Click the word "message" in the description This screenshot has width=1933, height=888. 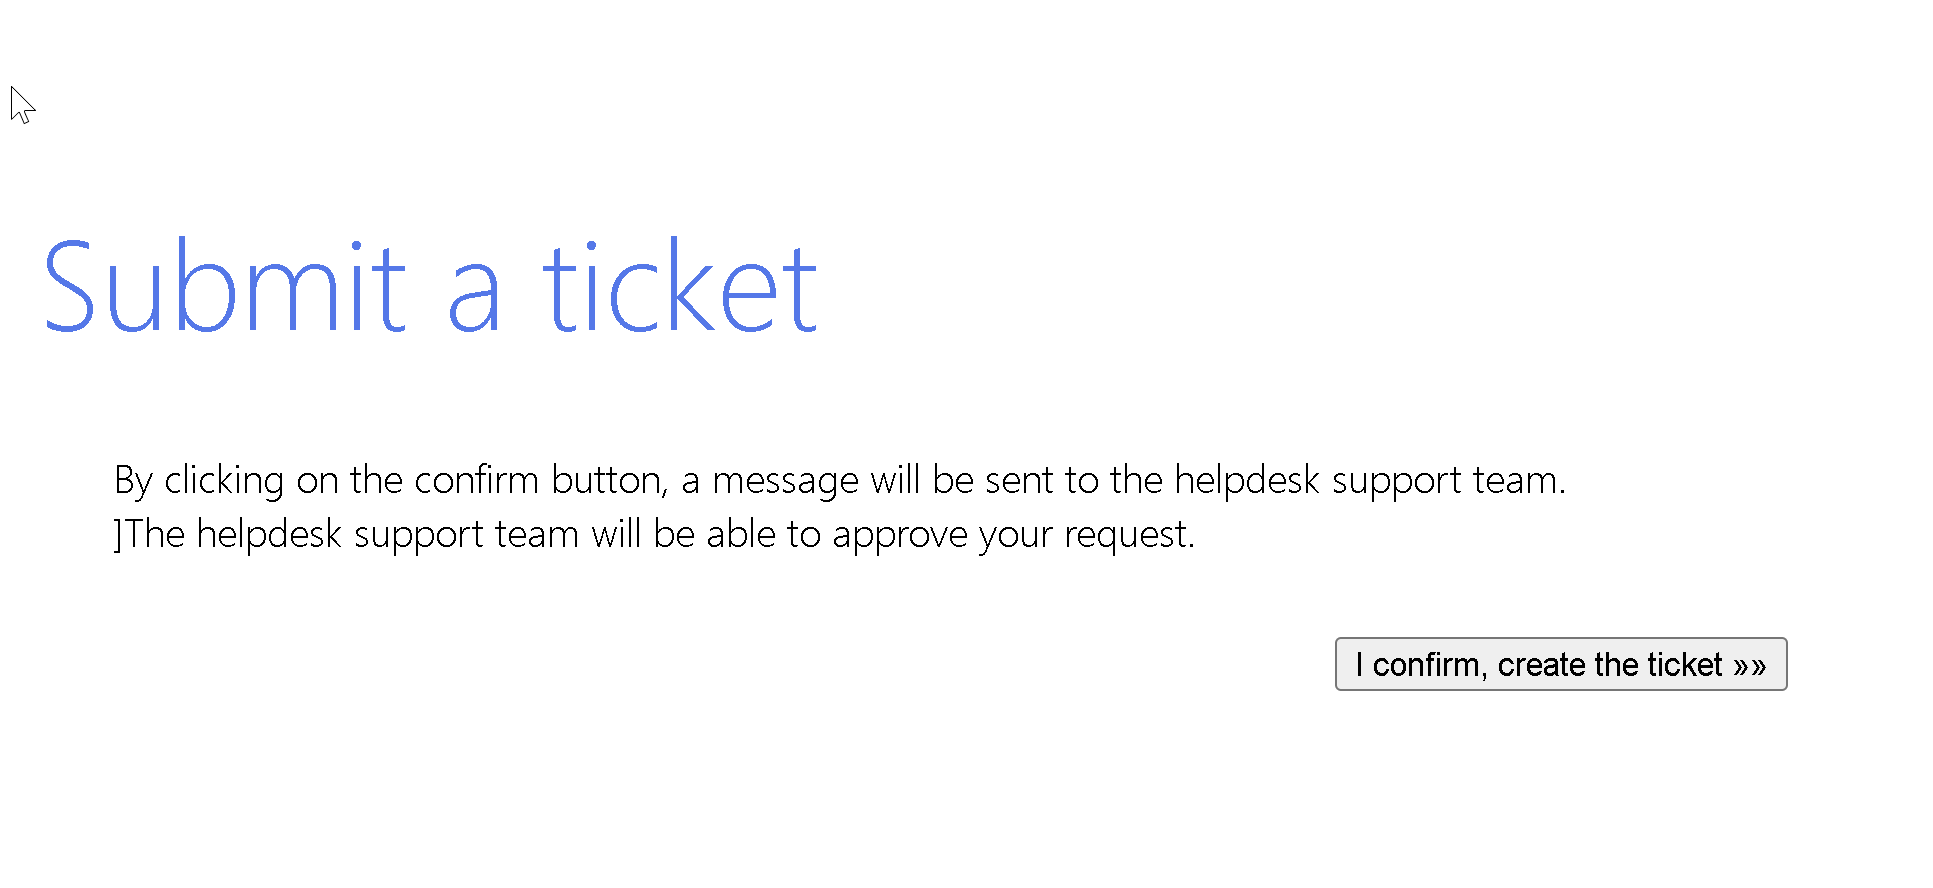pyautogui.click(x=785, y=481)
